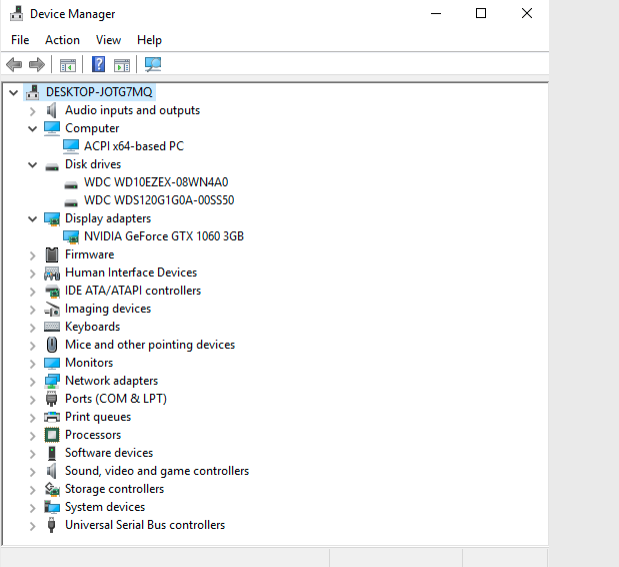
Task: Click the Universal Serial Bus controllers icon
Action: (x=51, y=525)
